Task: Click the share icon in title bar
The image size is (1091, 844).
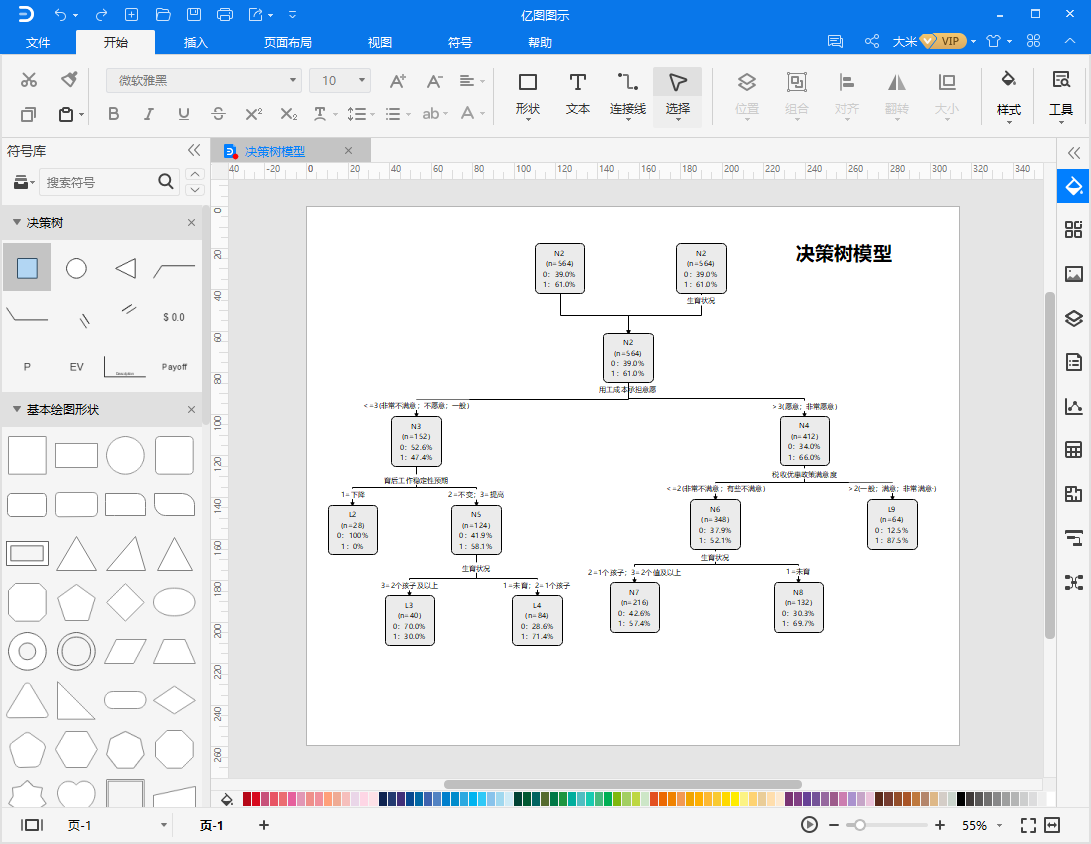Action: coord(871,42)
